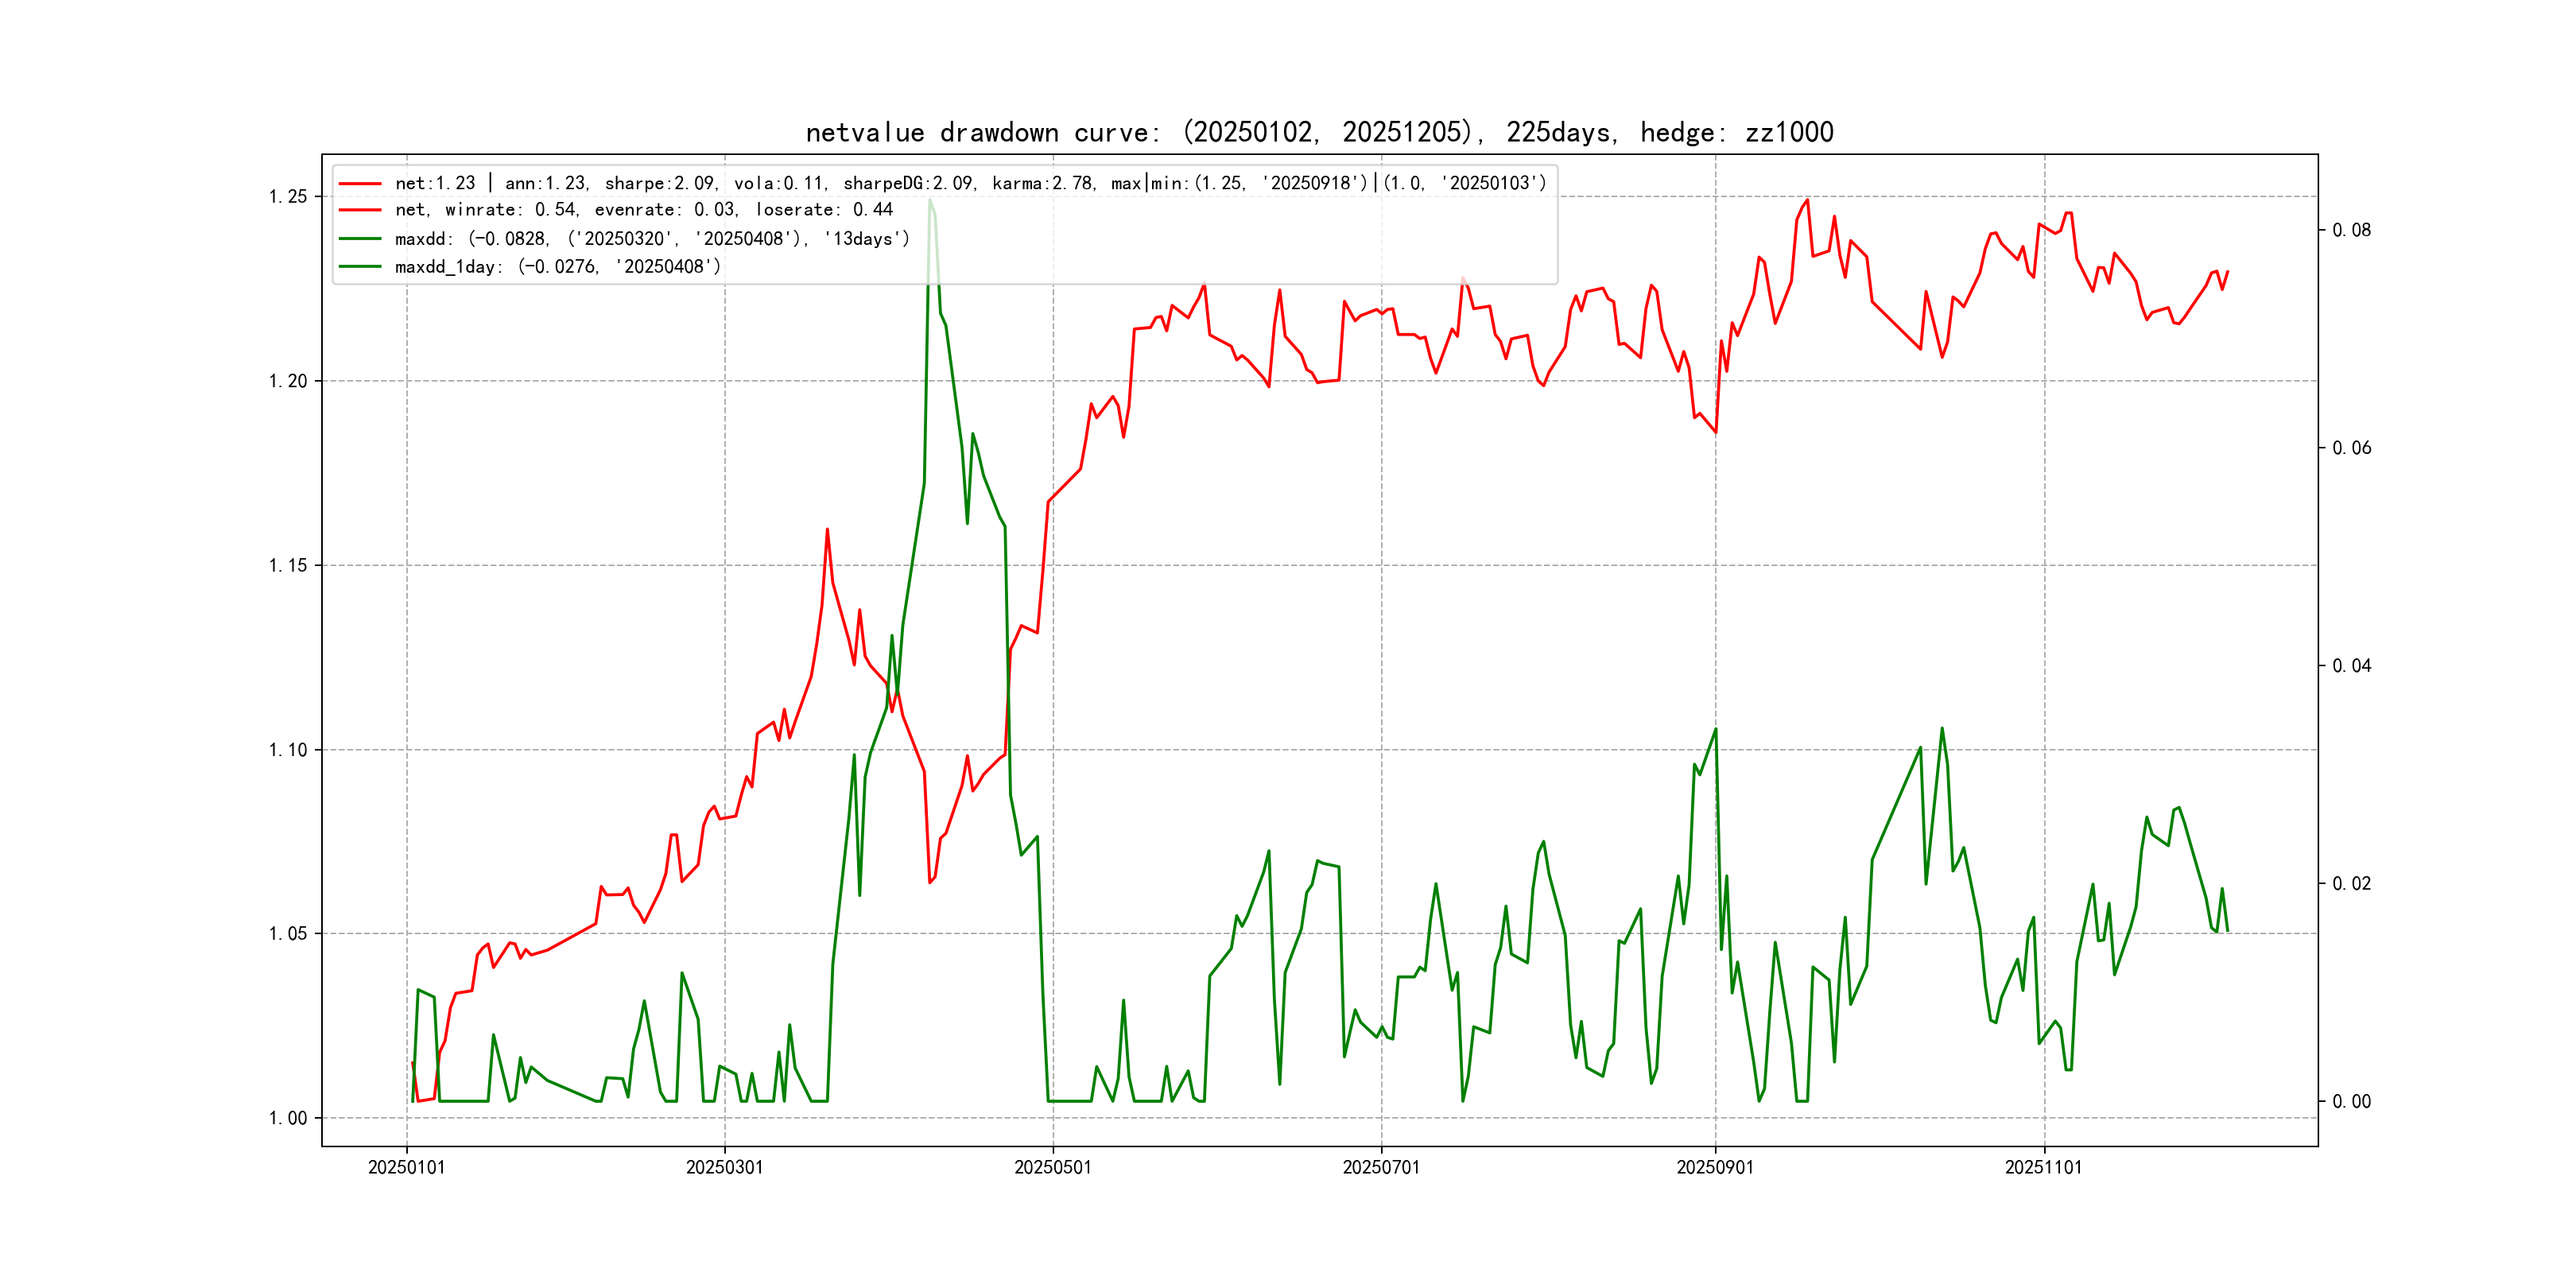Click the 20250301 x-axis date label
This screenshot has width=2576, height=1288.
coord(724,1168)
